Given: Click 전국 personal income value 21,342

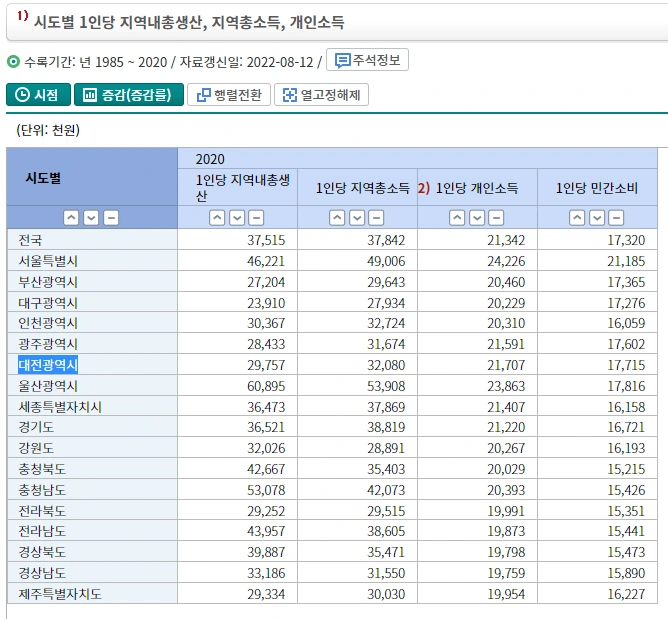Looking at the screenshot, I should click(x=506, y=240).
